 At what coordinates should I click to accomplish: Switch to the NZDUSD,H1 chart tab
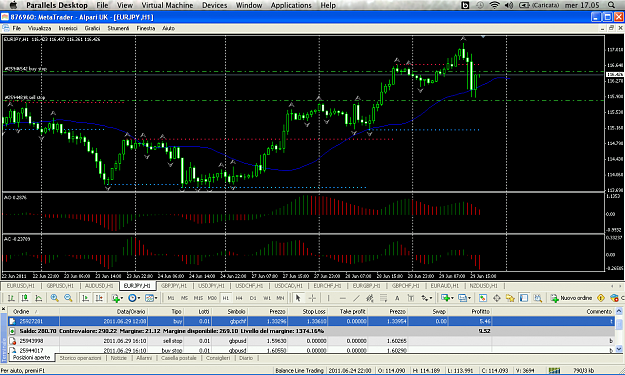click(x=483, y=286)
